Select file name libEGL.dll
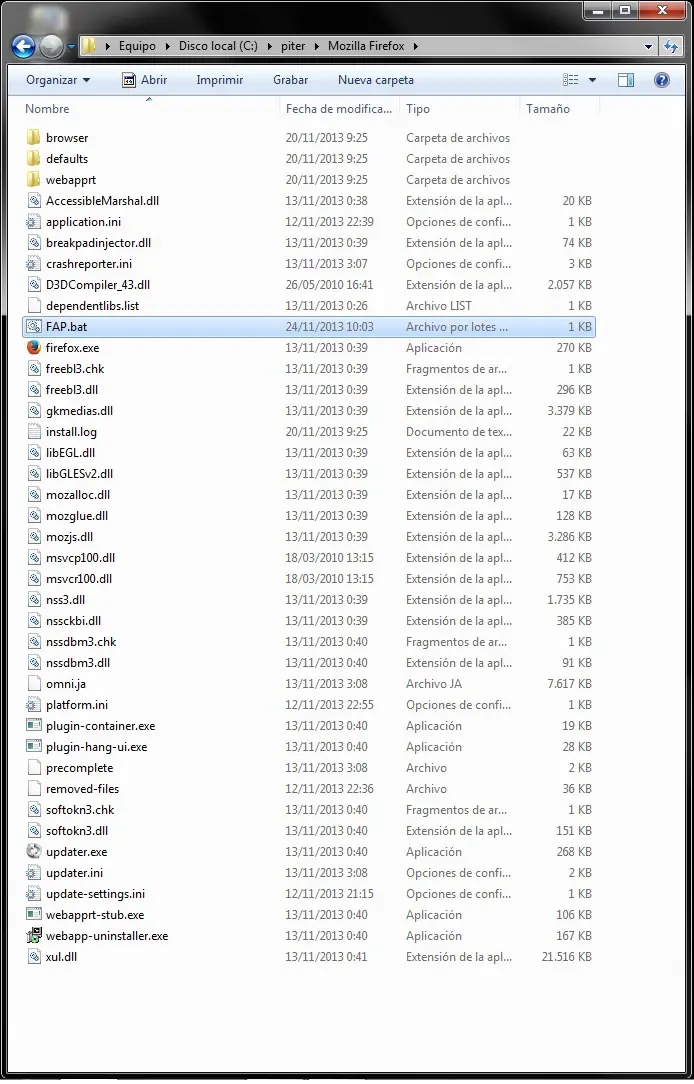 pos(71,453)
